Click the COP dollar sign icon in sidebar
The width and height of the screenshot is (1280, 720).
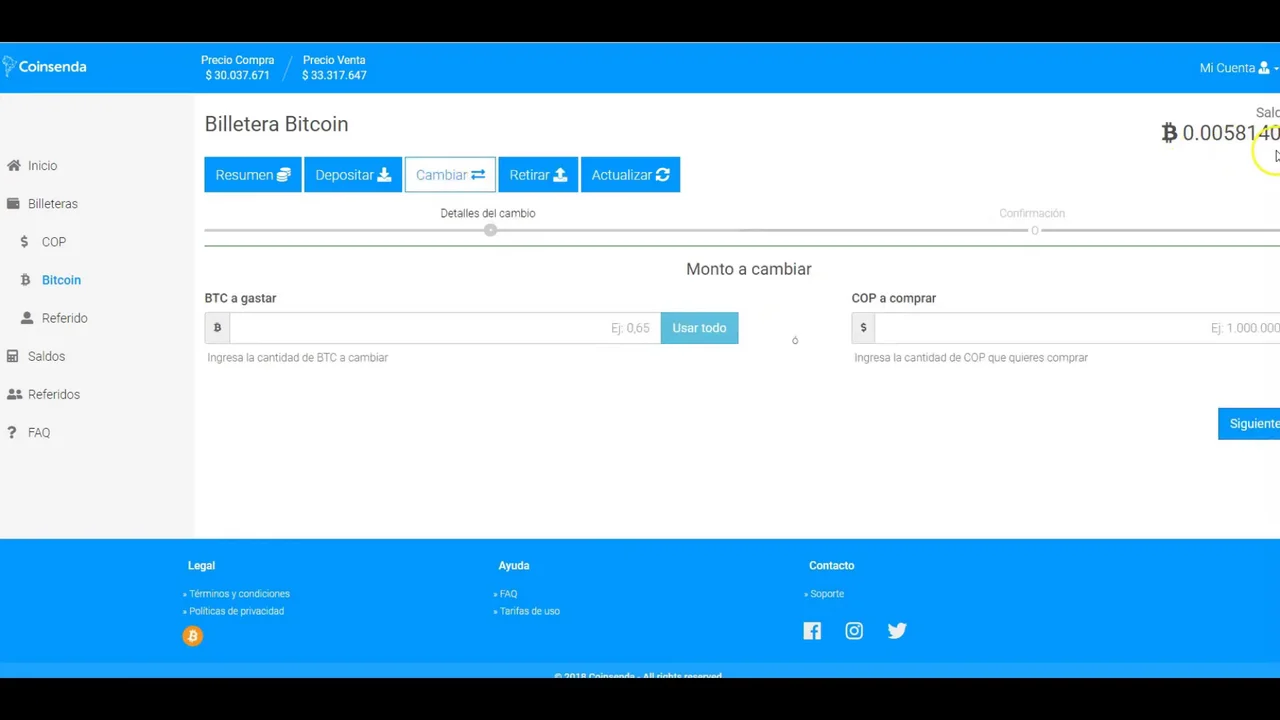click(x=25, y=242)
